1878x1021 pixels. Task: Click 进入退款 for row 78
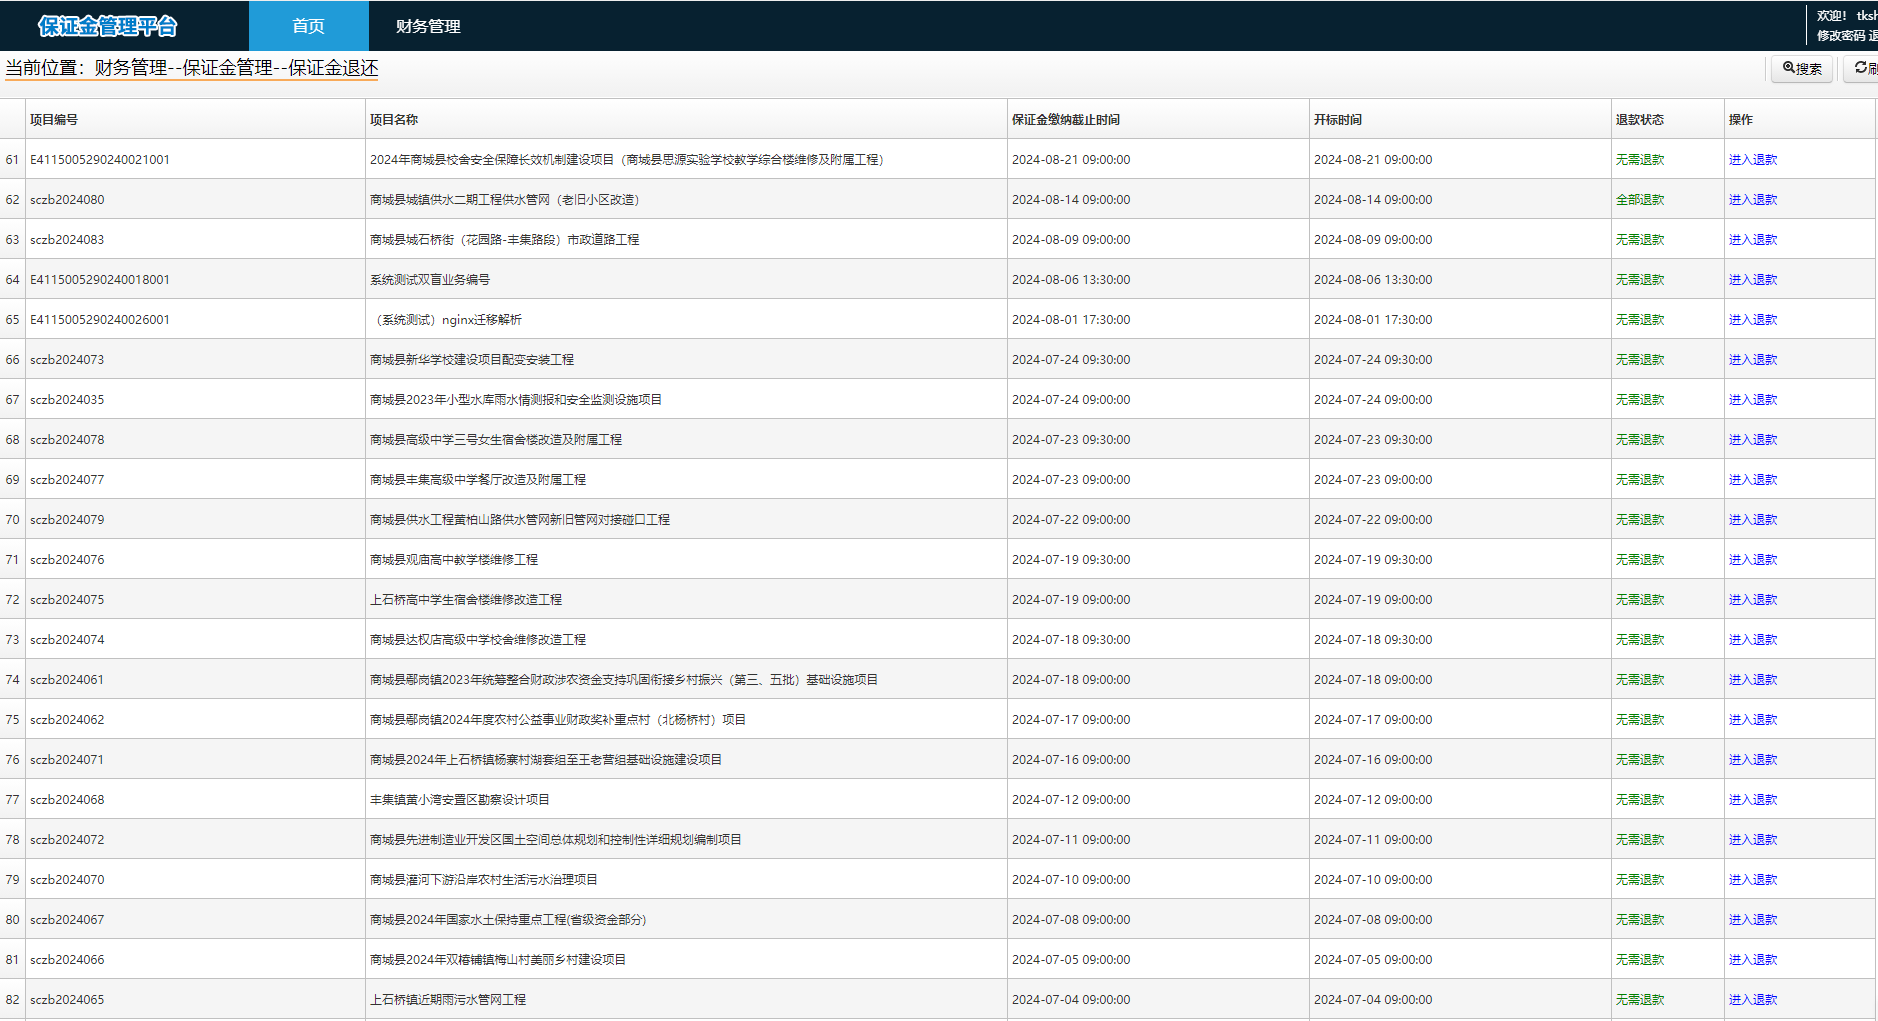click(1753, 840)
